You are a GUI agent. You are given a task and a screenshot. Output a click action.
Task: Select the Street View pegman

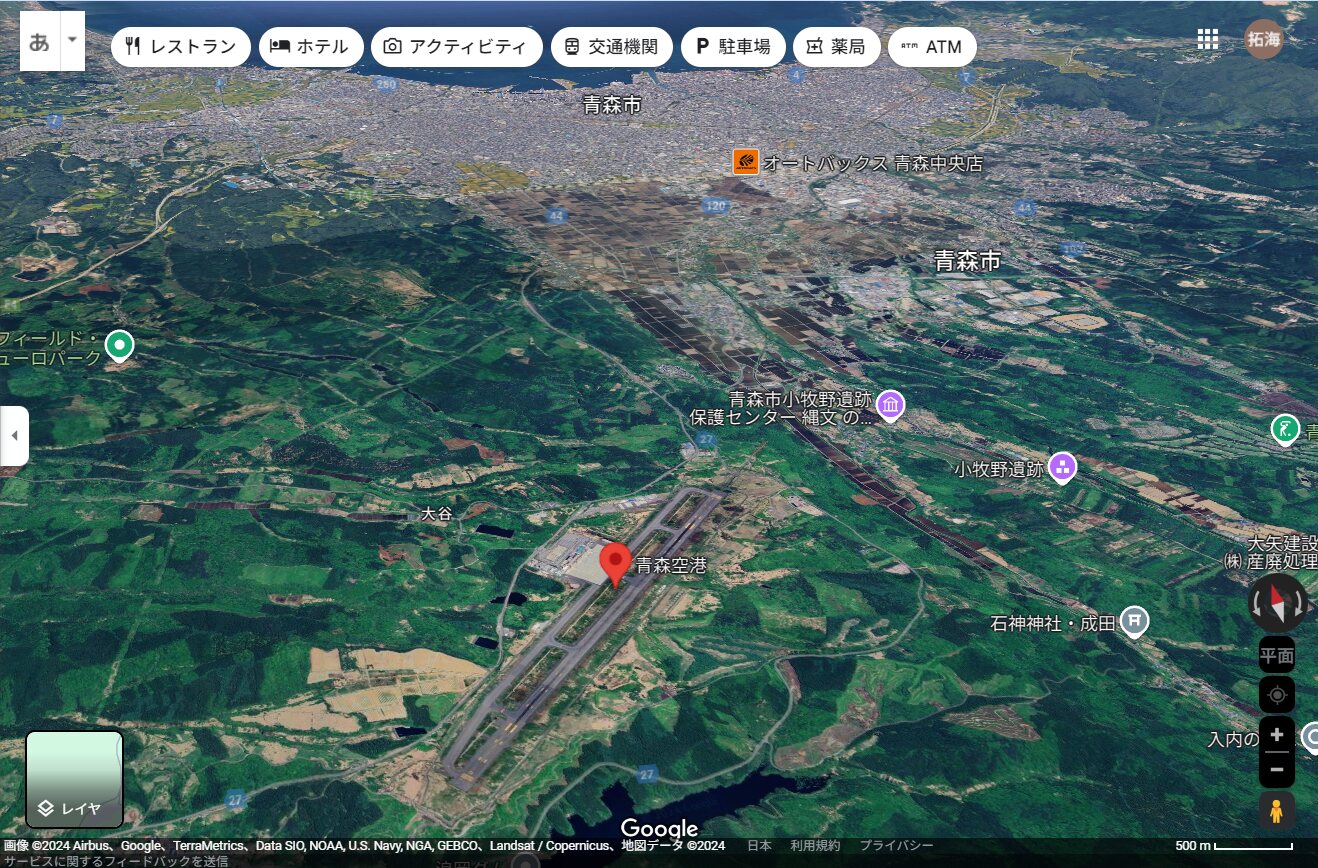pos(1276,811)
